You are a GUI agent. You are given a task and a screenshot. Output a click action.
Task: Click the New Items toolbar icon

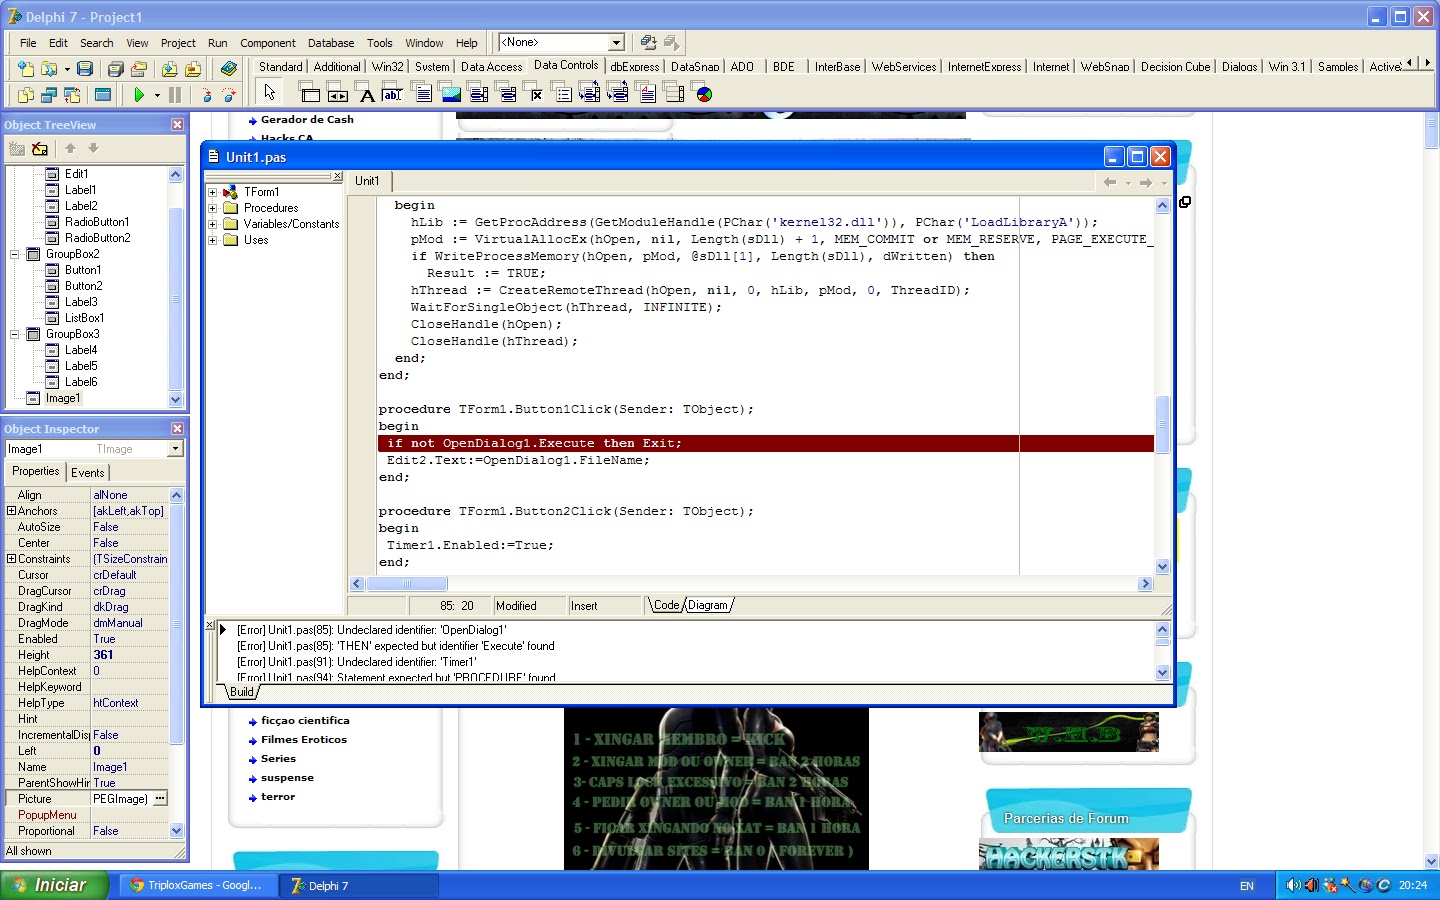point(25,69)
